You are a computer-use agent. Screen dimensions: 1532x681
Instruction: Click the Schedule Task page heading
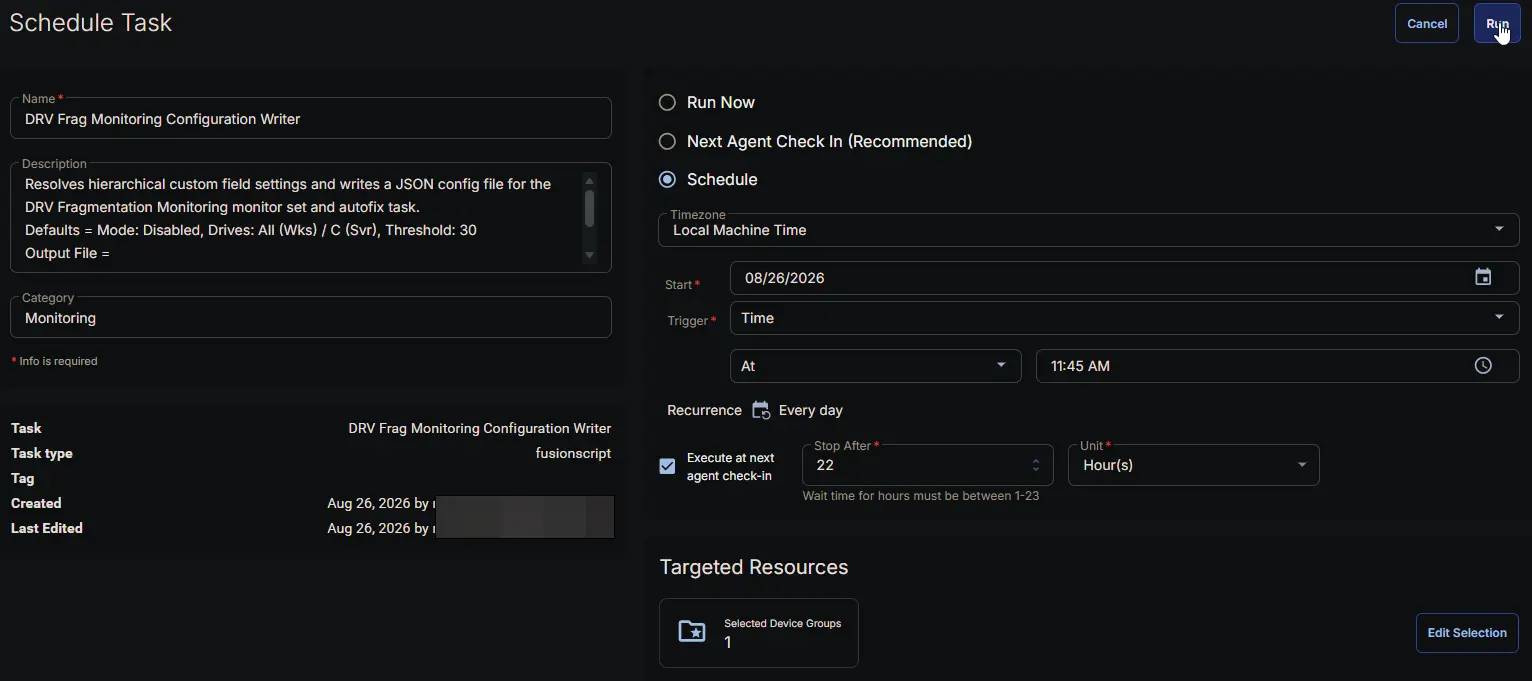[x=91, y=22]
